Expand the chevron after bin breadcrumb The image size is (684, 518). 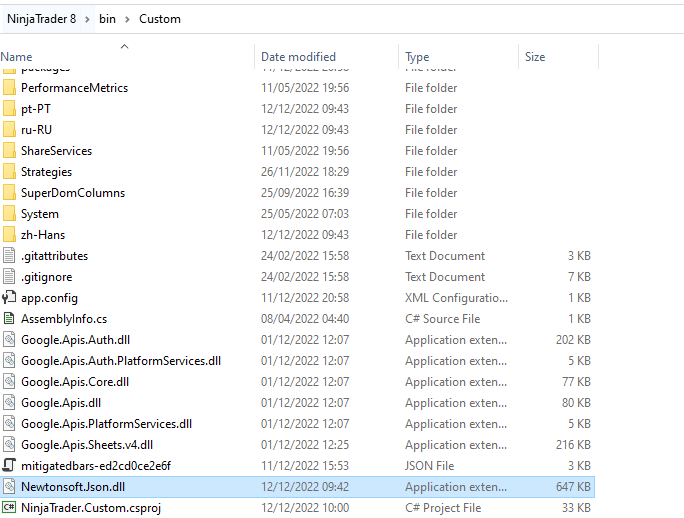click(127, 19)
